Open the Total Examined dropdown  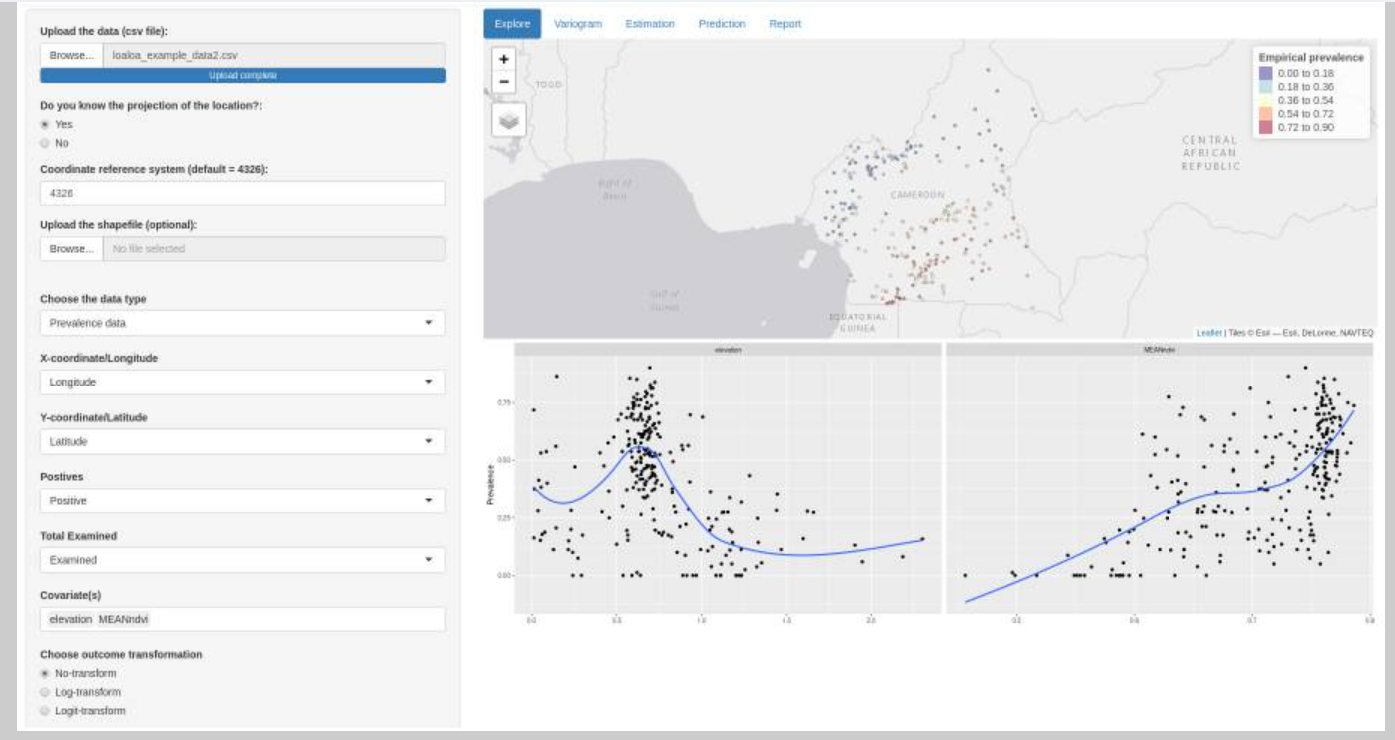click(242, 560)
